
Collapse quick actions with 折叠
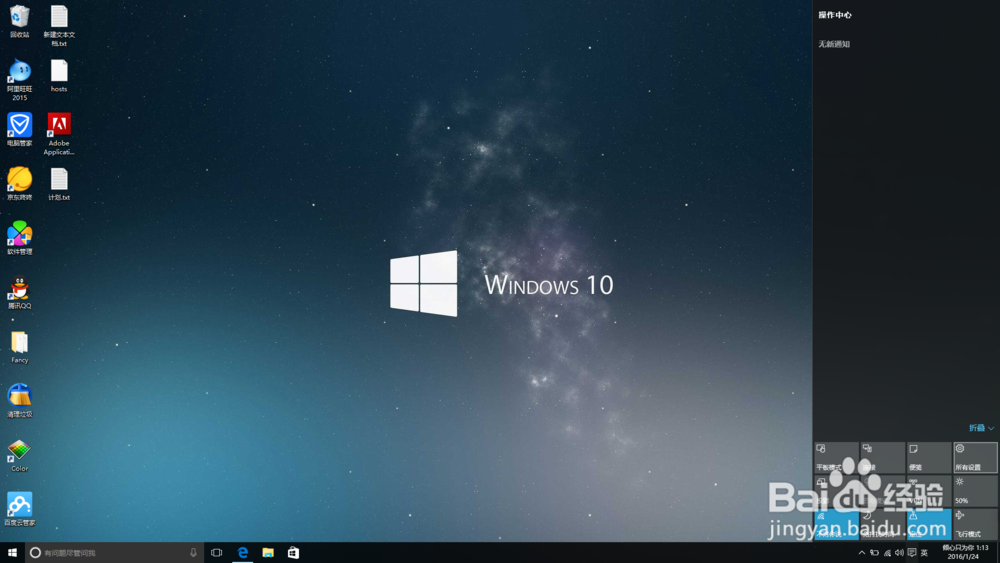click(982, 428)
